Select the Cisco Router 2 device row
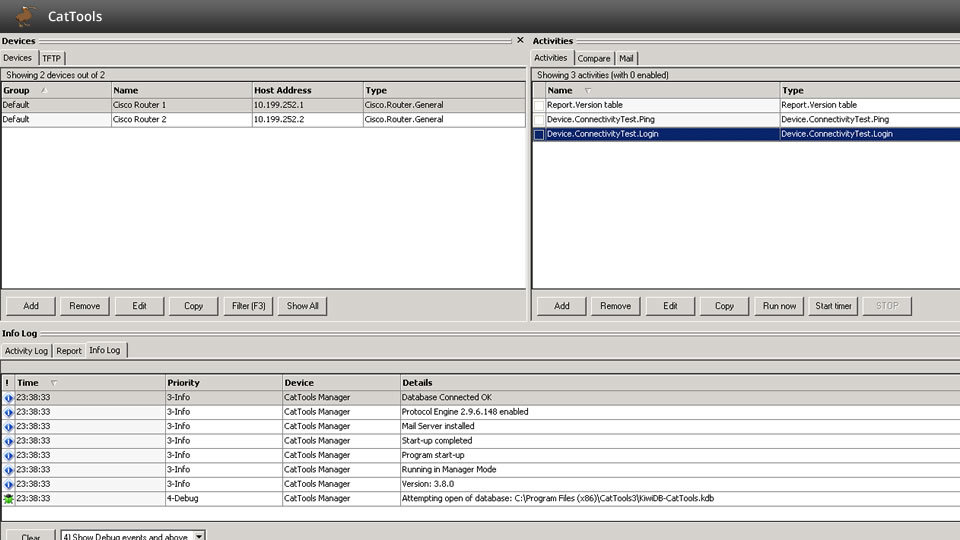Screen dimensions: 960x540 [x=180, y=119]
